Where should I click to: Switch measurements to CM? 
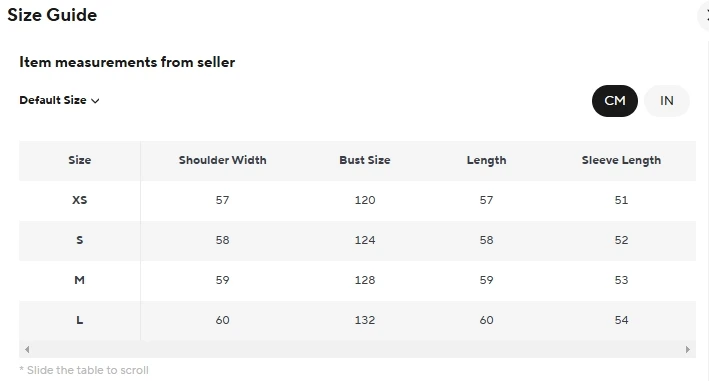coord(614,101)
